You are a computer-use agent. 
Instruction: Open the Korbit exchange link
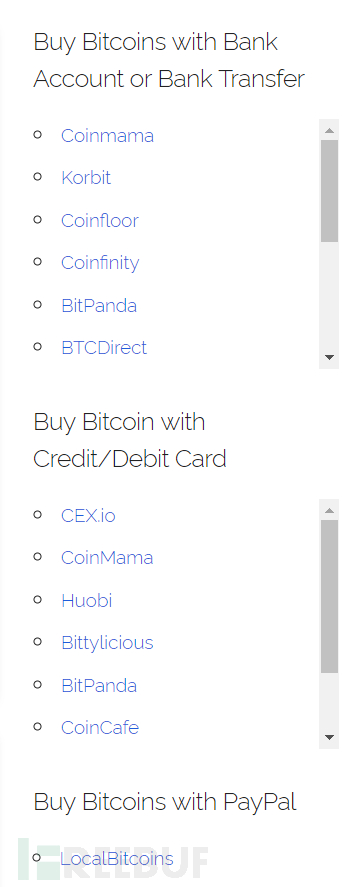point(86,178)
